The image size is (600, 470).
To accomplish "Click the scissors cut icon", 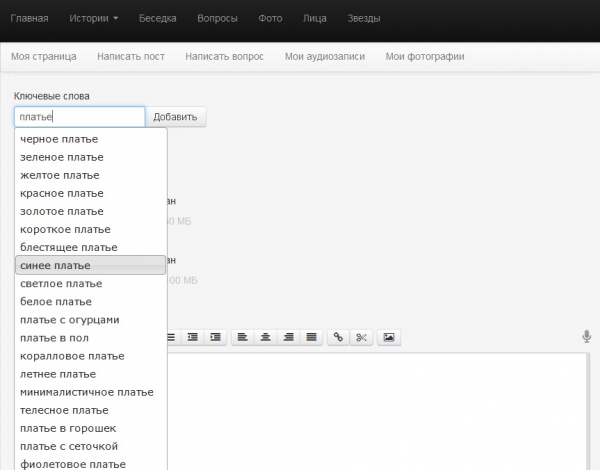I will pos(361,337).
